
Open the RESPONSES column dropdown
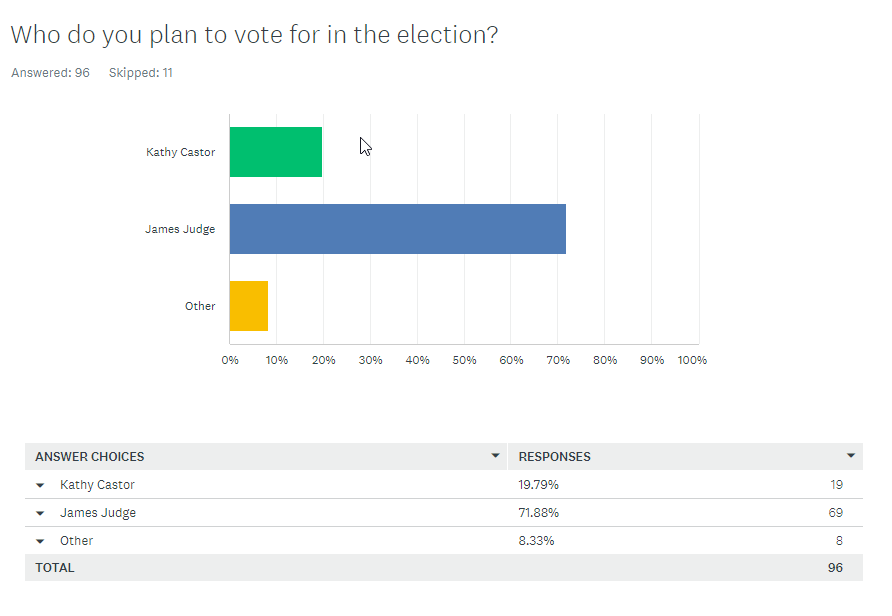[x=852, y=456]
